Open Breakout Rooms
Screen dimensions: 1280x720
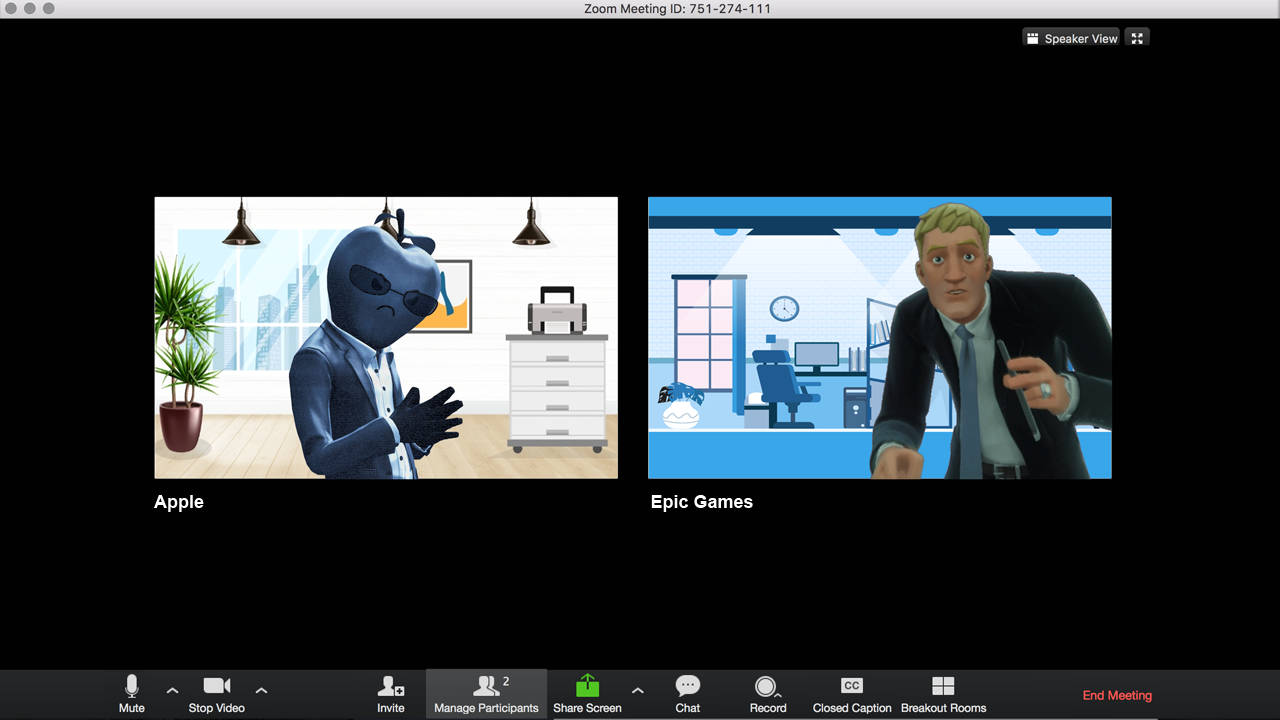click(x=943, y=694)
